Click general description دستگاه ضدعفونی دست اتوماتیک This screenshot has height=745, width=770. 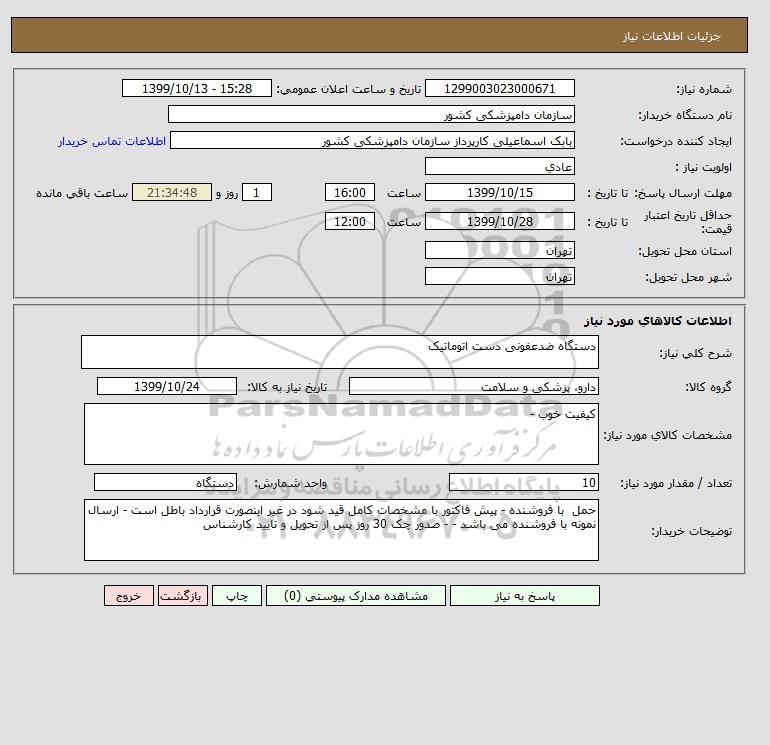(x=340, y=352)
